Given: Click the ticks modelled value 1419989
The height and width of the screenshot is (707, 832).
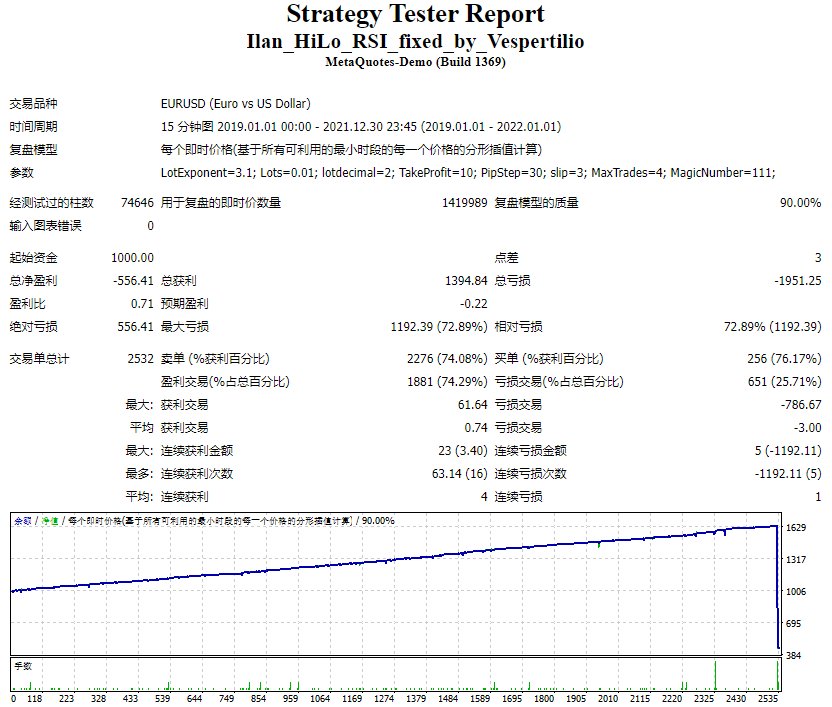Looking at the screenshot, I should coord(464,203).
